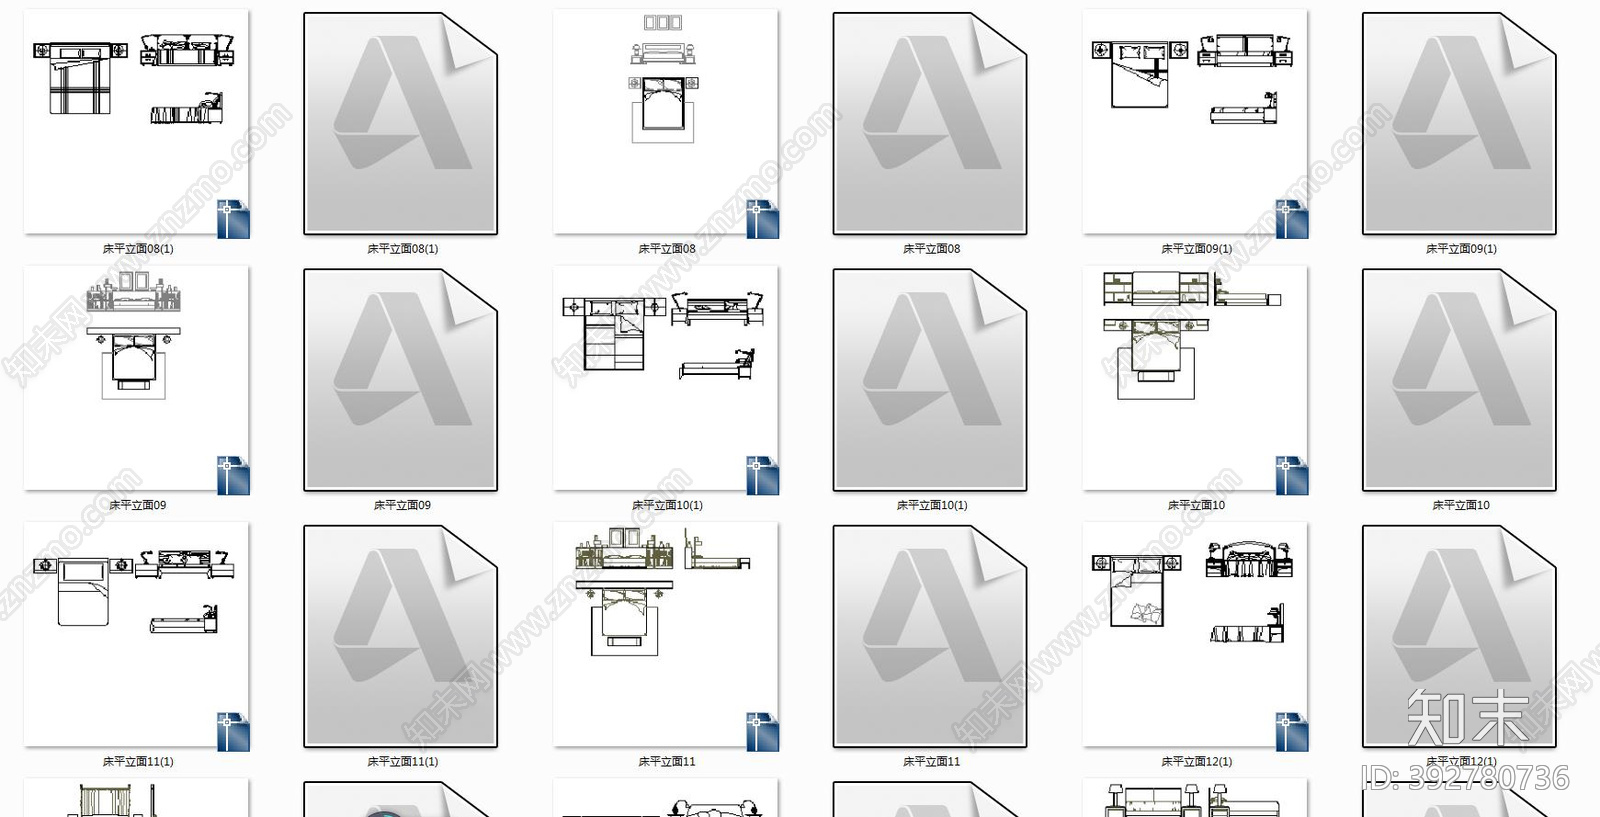Image resolution: width=1600 pixels, height=817 pixels.
Task: Select the Autodesk file icon named 床平立面11(1)
Action: (x=400, y=636)
